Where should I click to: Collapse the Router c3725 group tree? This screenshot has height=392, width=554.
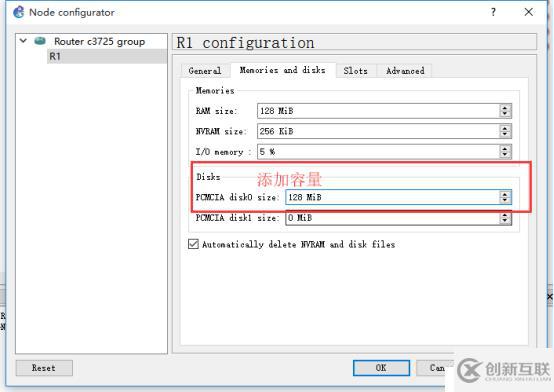click(x=23, y=41)
